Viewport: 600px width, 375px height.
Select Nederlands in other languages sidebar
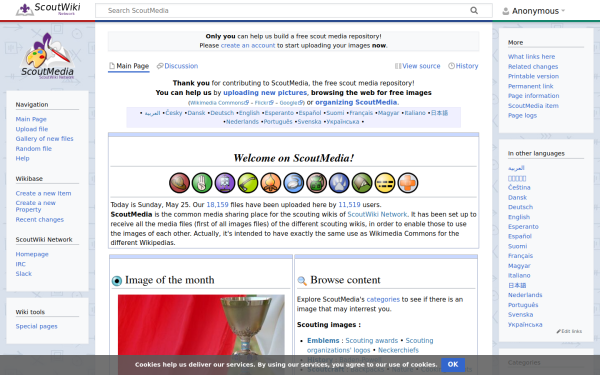click(525, 295)
